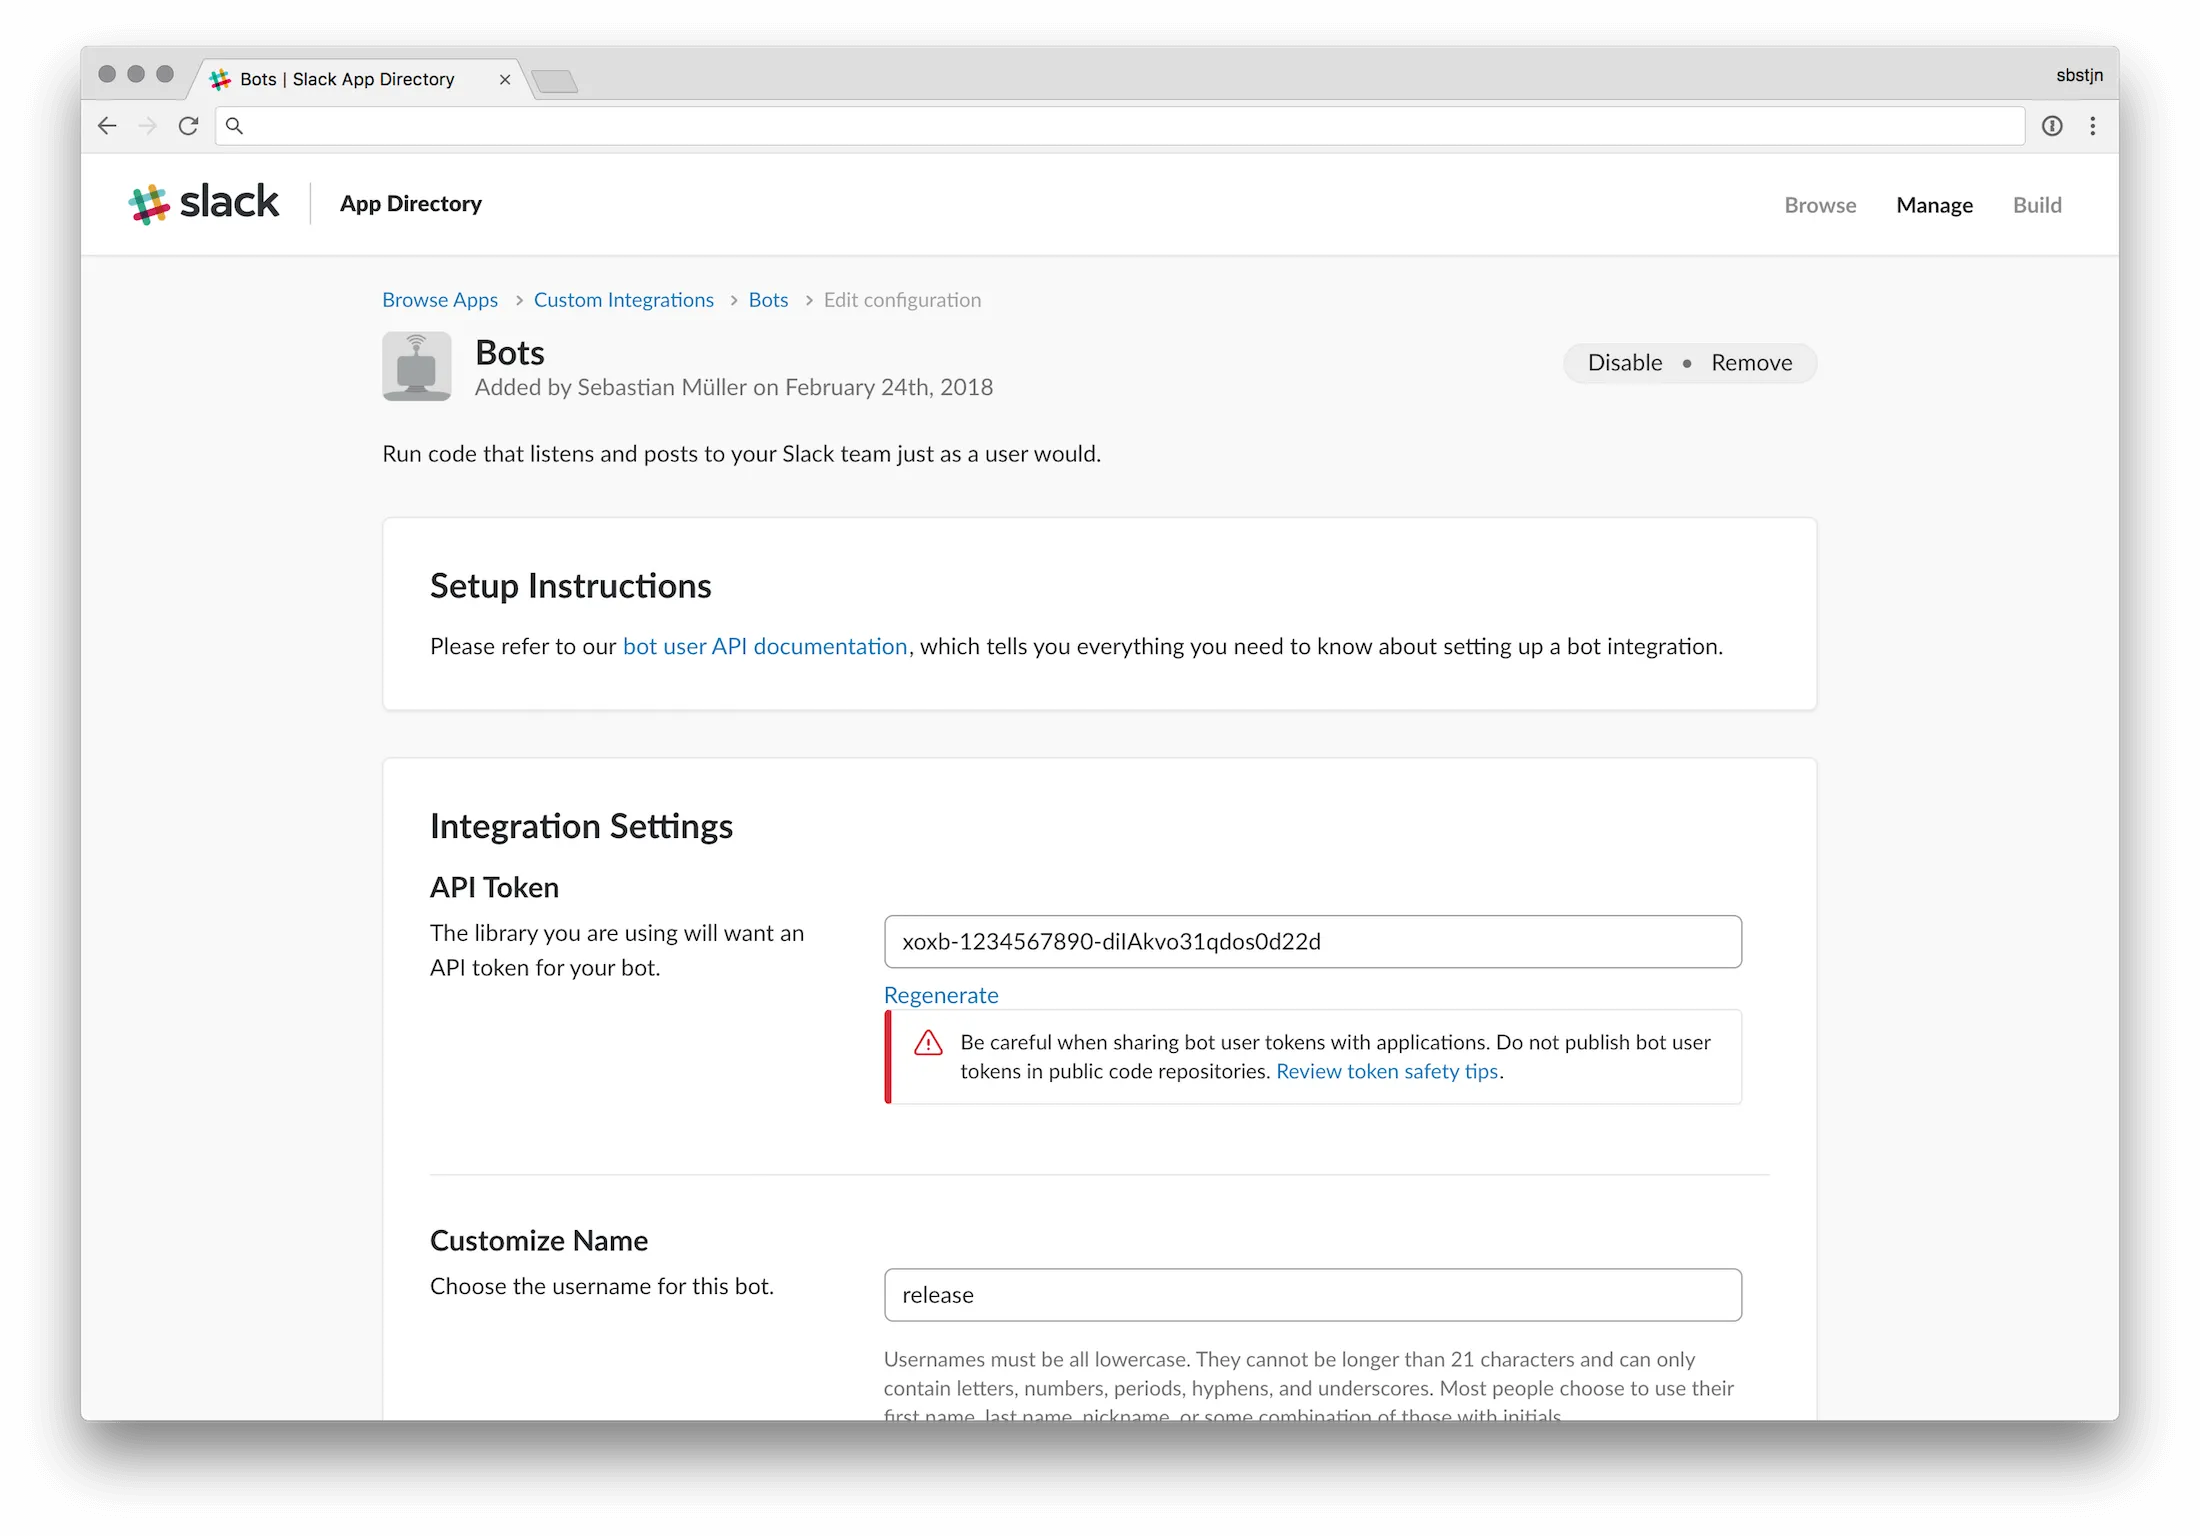Image resolution: width=2200 pixels, height=1536 pixels.
Task: Click the browser back arrow
Action: tap(107, 126)
